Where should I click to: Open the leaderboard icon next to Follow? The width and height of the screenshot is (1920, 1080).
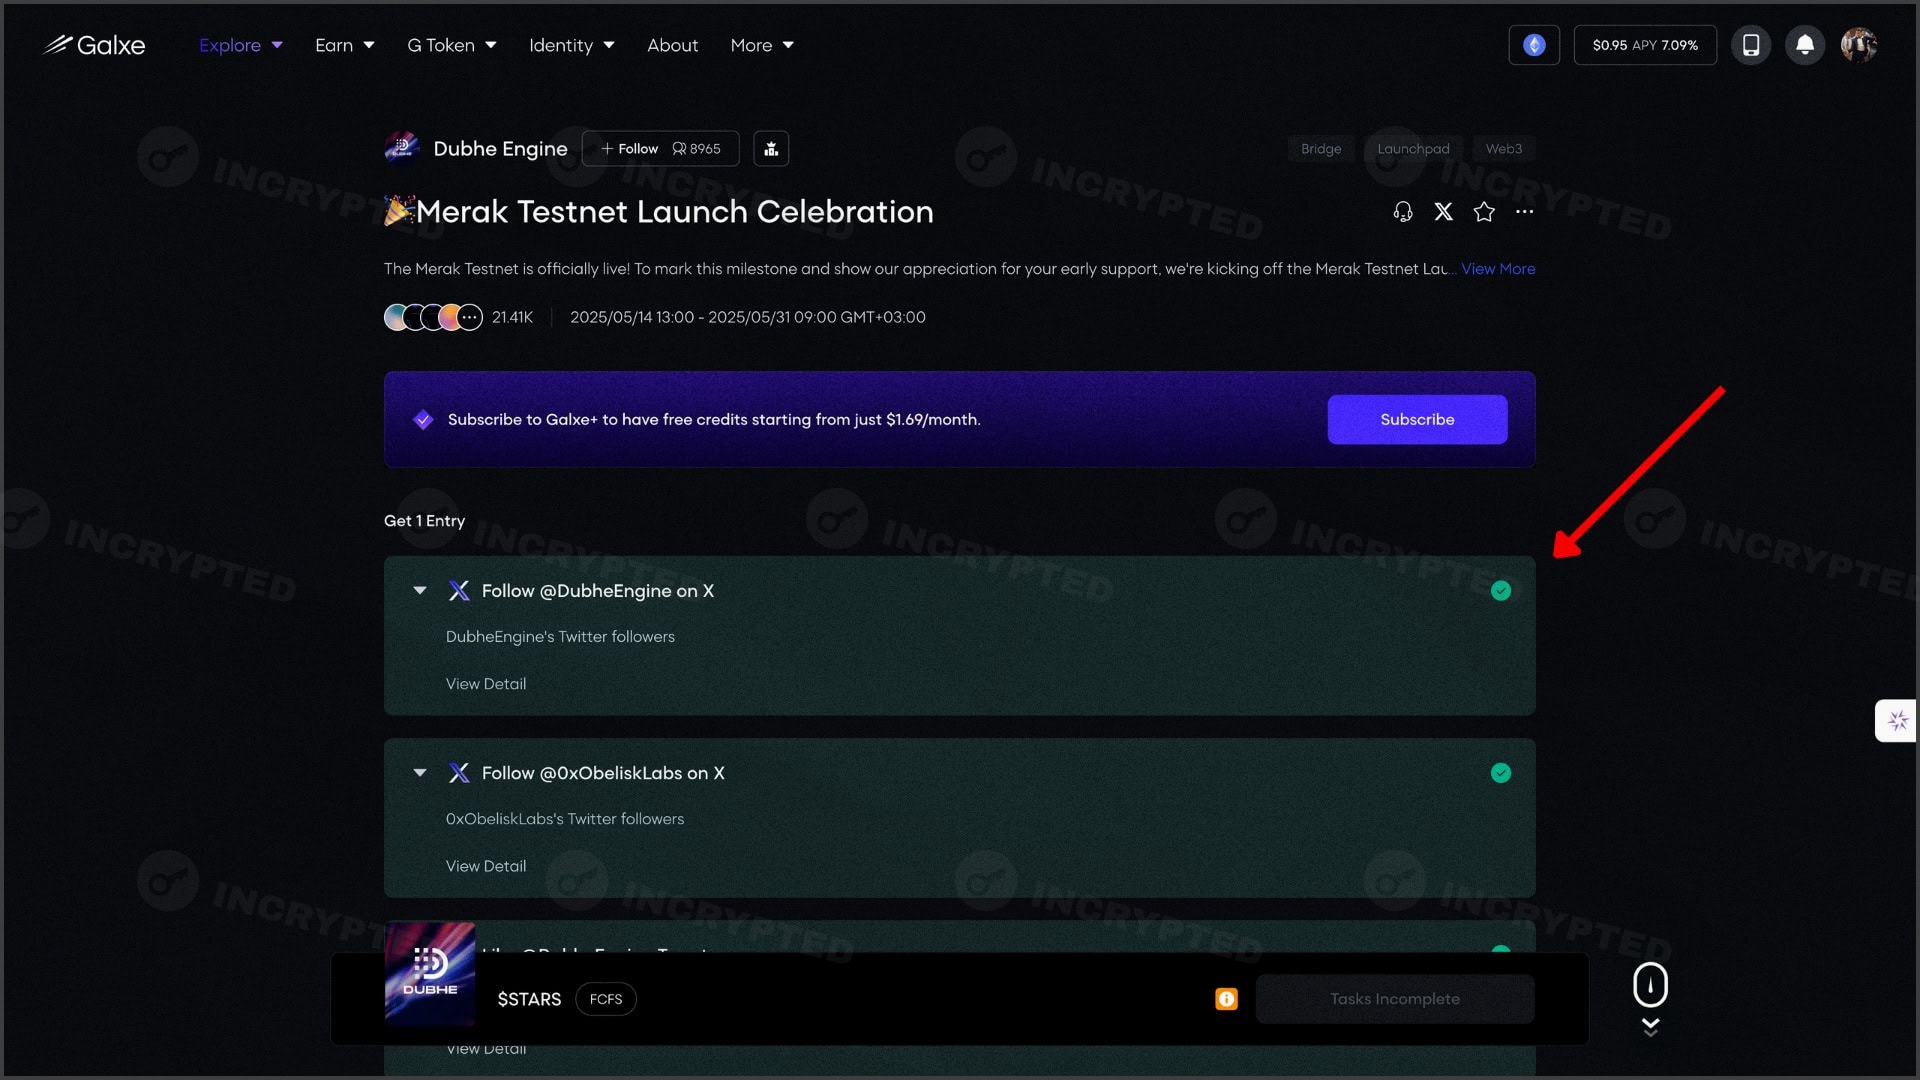(771, 148)
